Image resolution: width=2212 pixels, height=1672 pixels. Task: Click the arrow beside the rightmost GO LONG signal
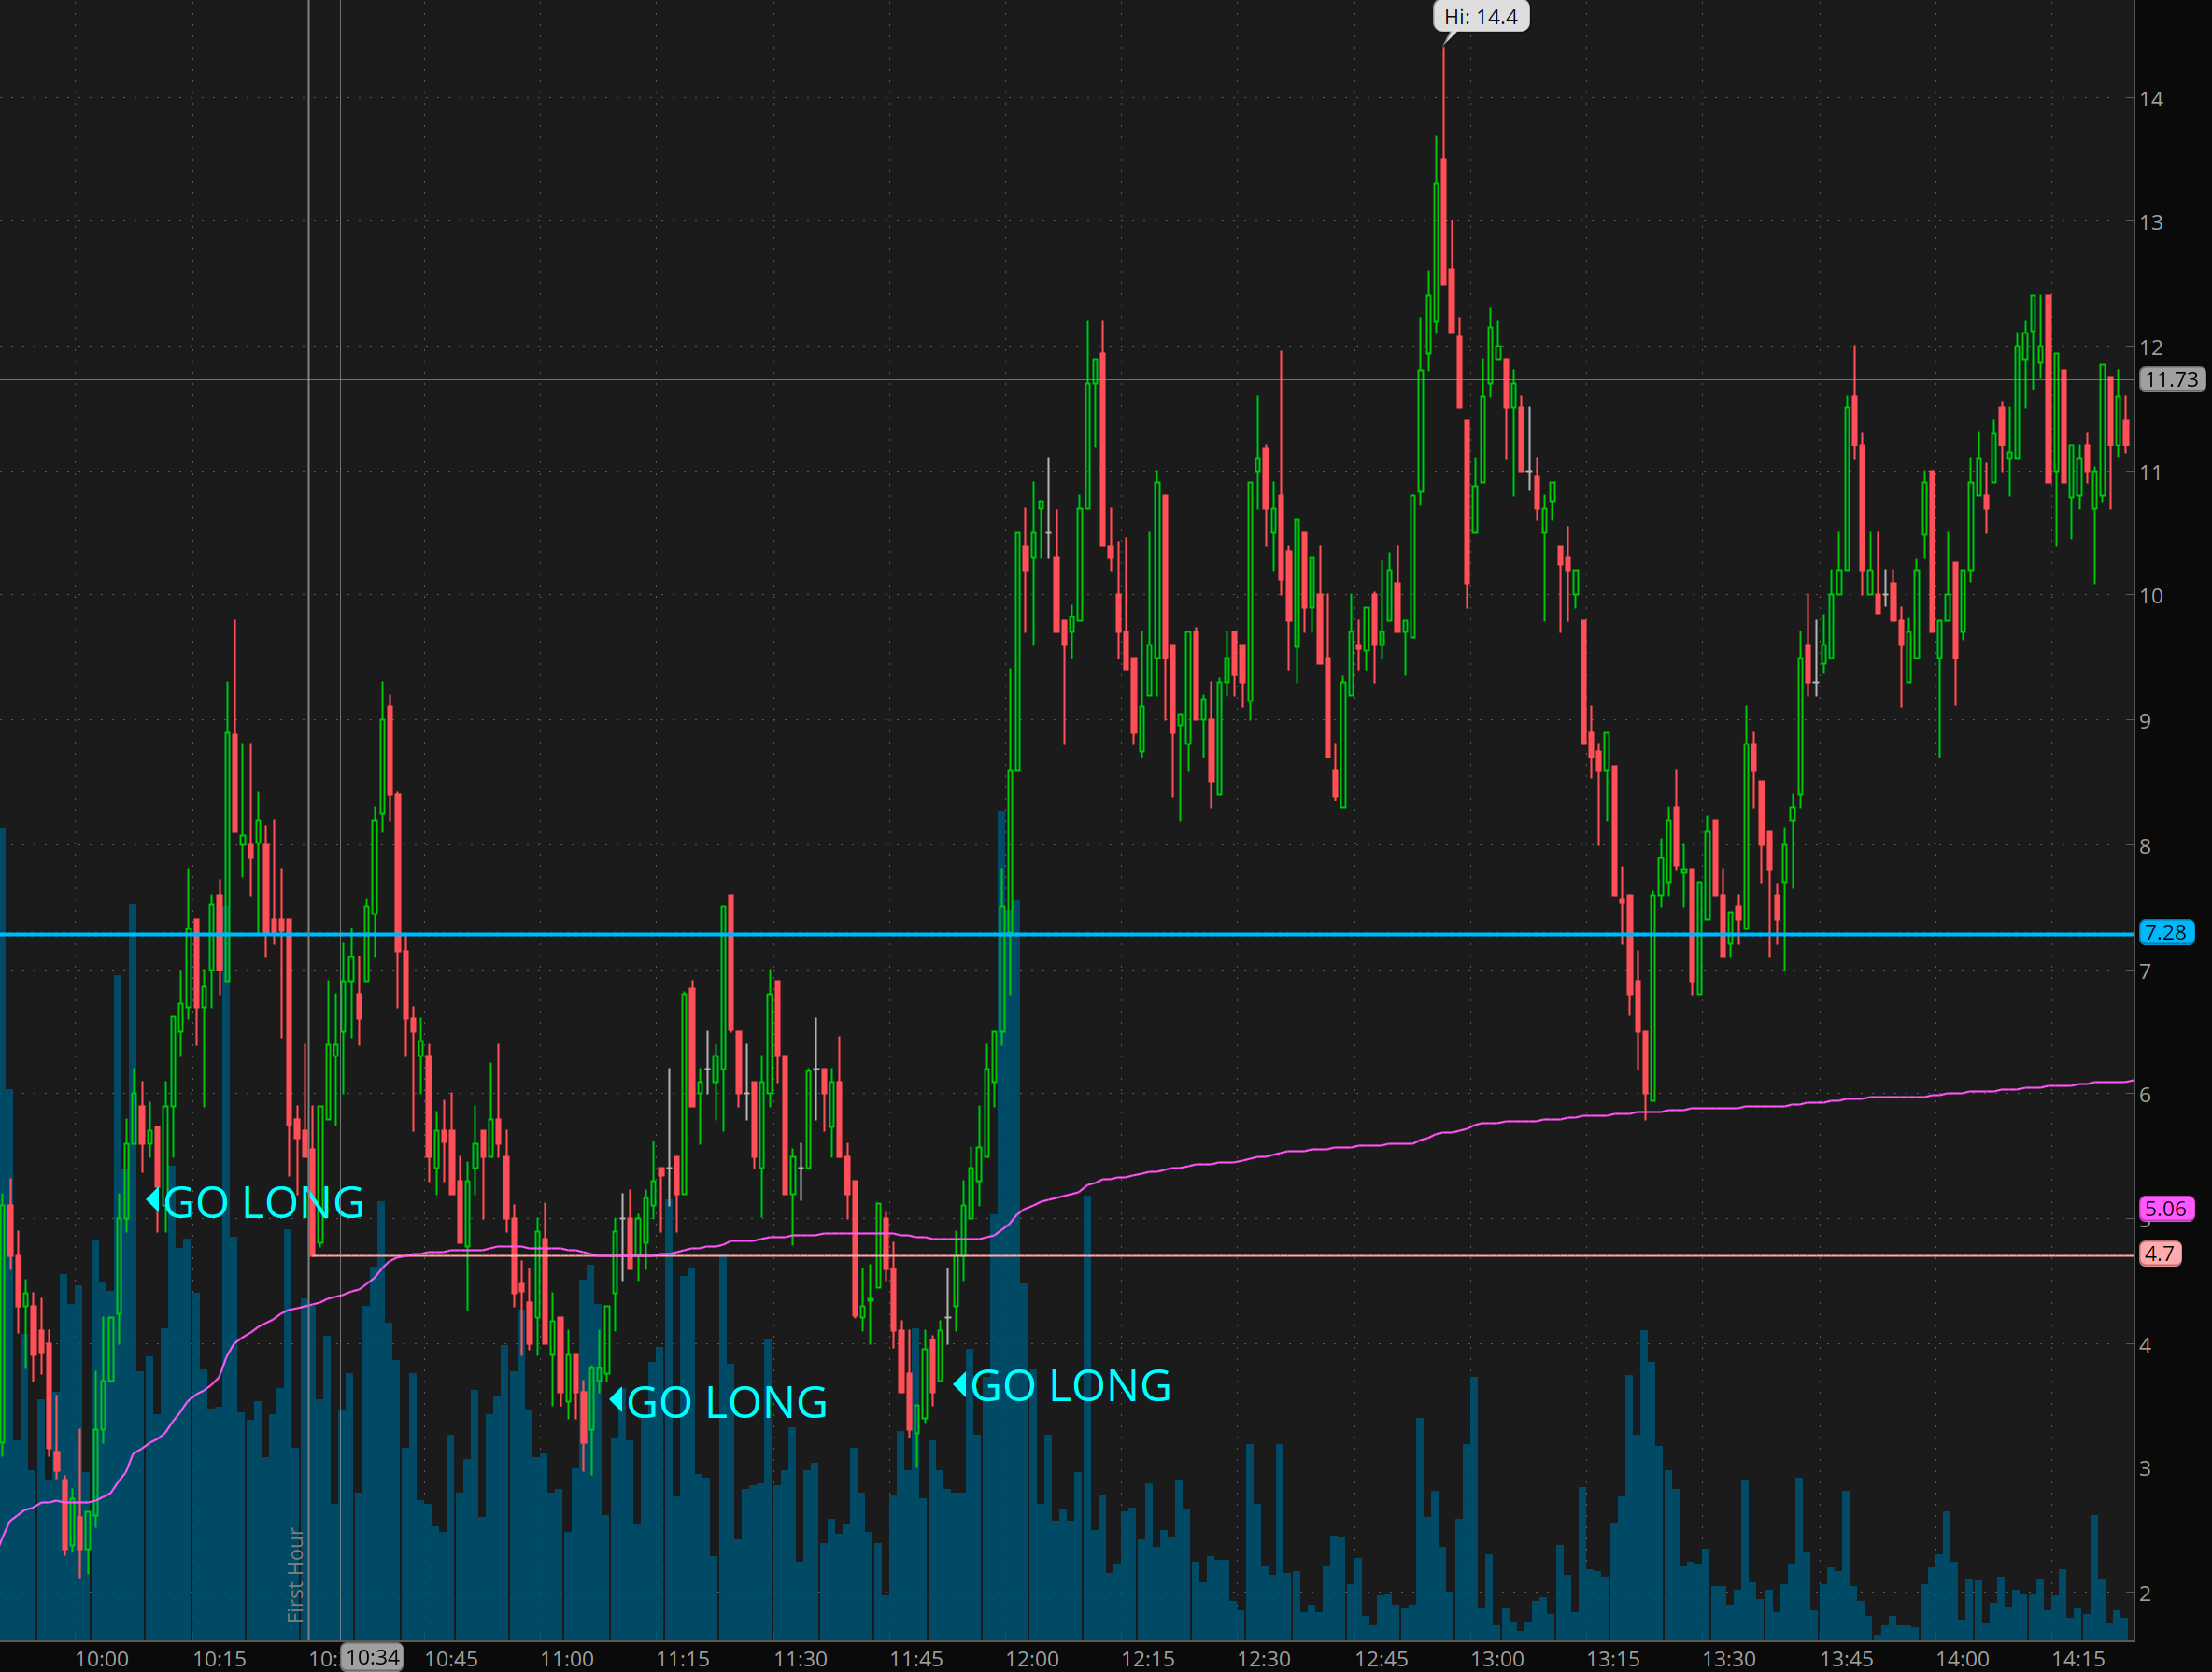pos(960,1384)
